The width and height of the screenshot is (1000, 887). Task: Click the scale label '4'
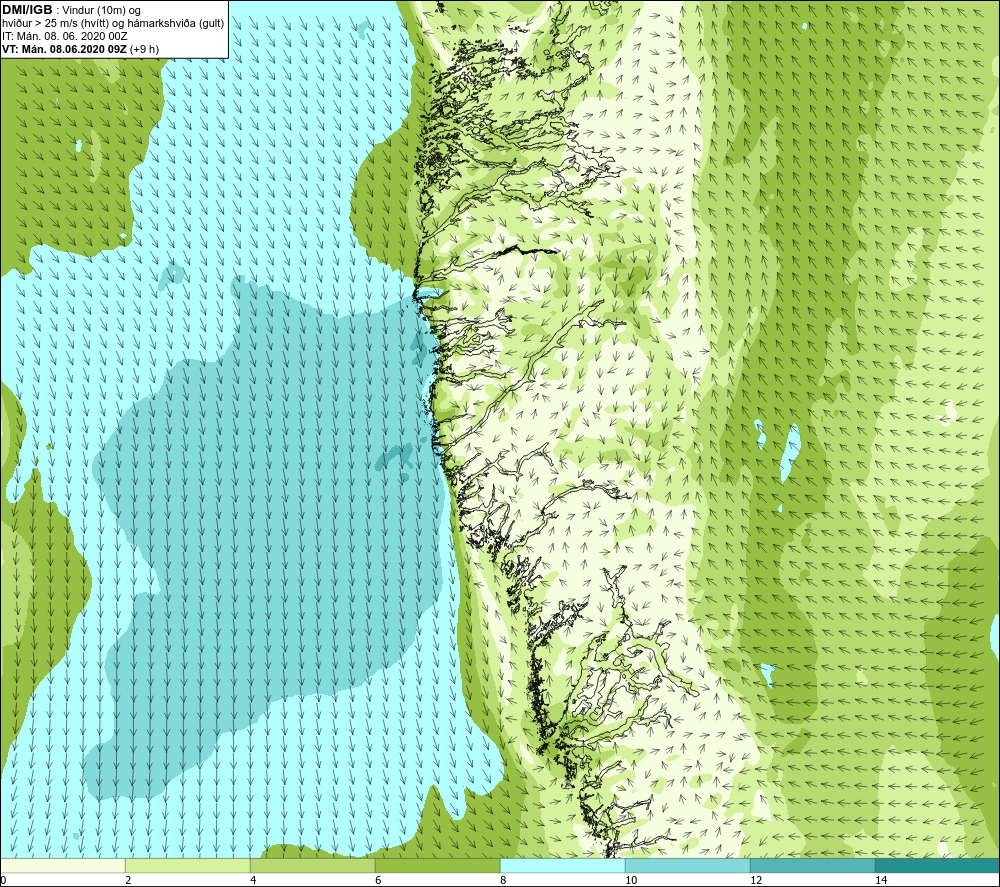(x=253, y=880)
